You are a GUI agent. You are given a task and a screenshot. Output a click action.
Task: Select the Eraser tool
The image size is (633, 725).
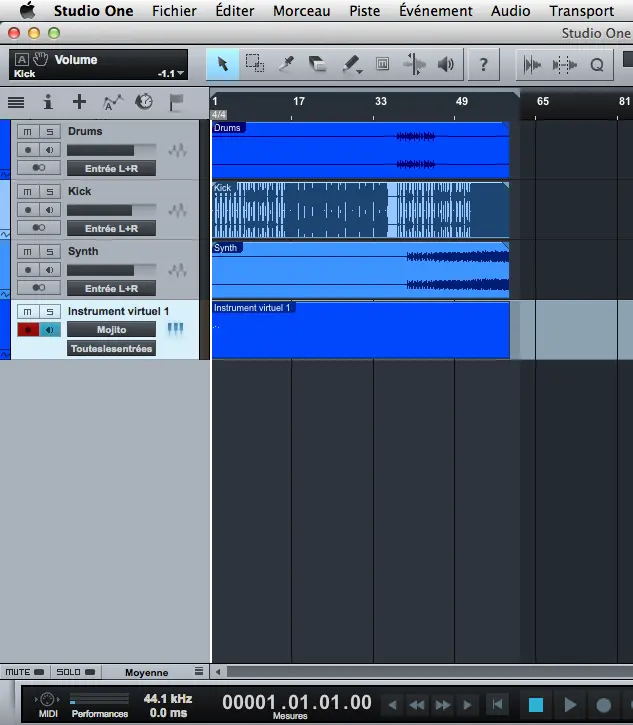point(318,64)
